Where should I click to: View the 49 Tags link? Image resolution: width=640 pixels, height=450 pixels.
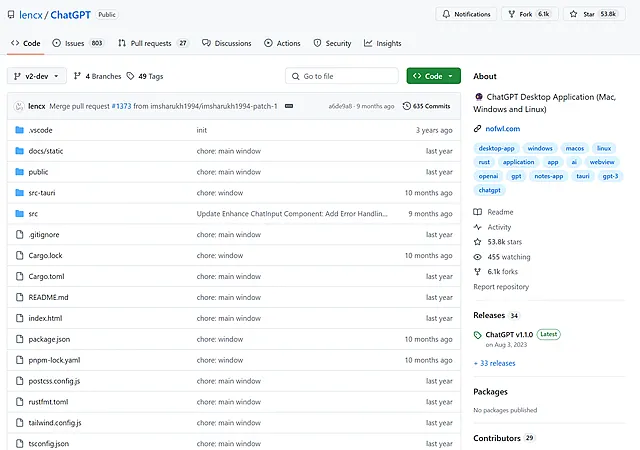(x=145, y=76)
